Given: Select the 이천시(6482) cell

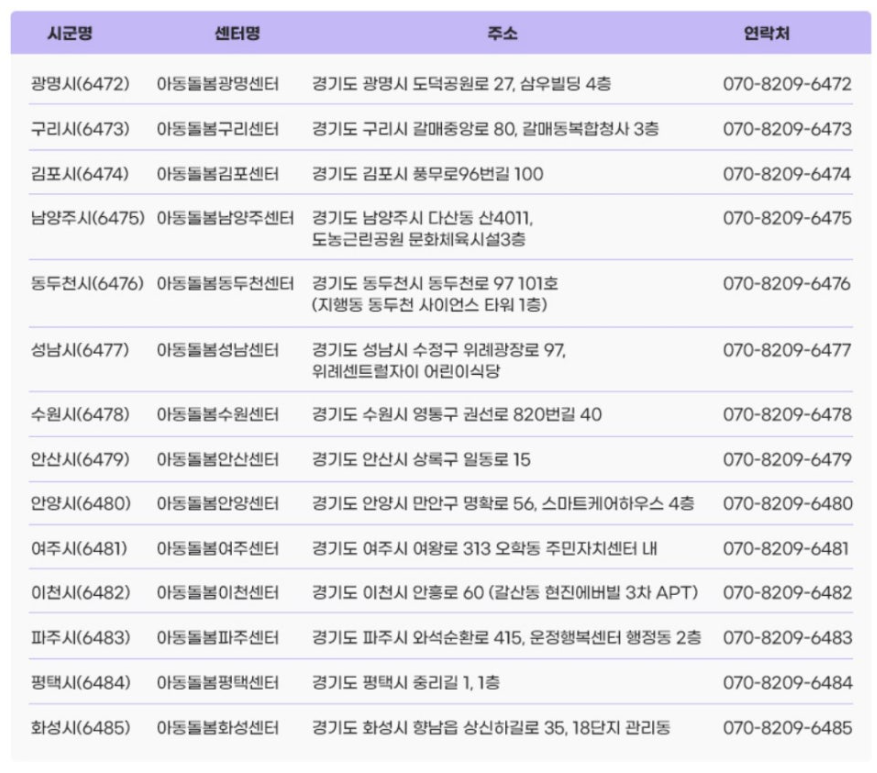Looking at the screenshot, I should pyautogui.click(x=81, y=592).
